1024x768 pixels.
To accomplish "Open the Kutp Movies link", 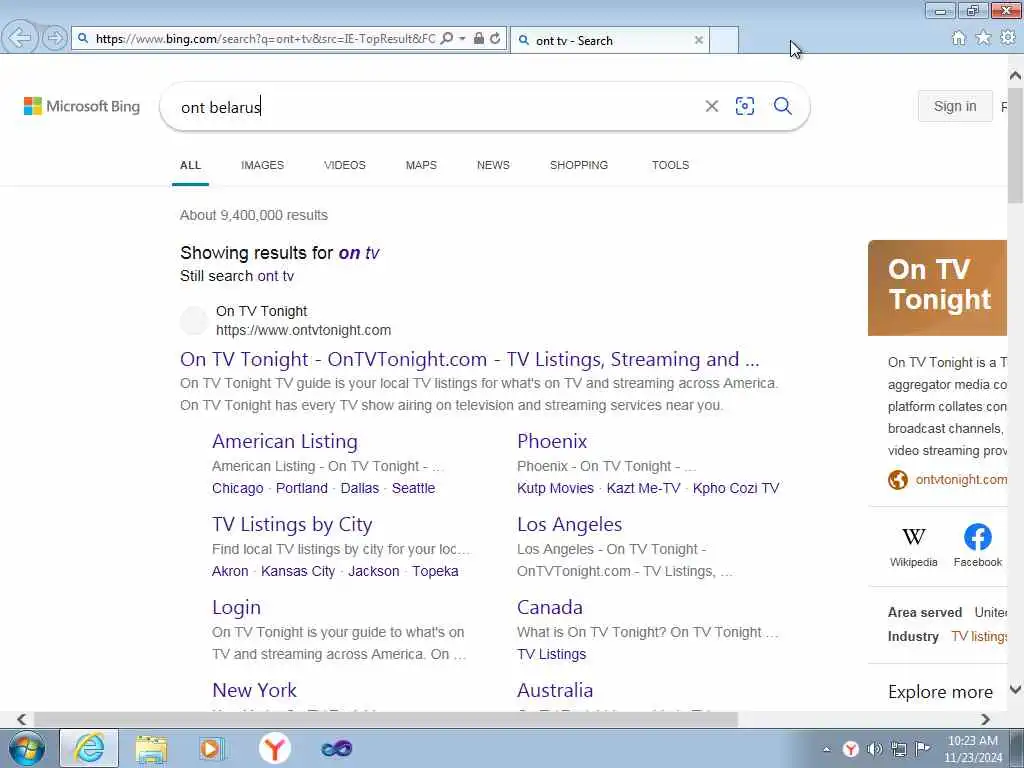I will (555, 488).
